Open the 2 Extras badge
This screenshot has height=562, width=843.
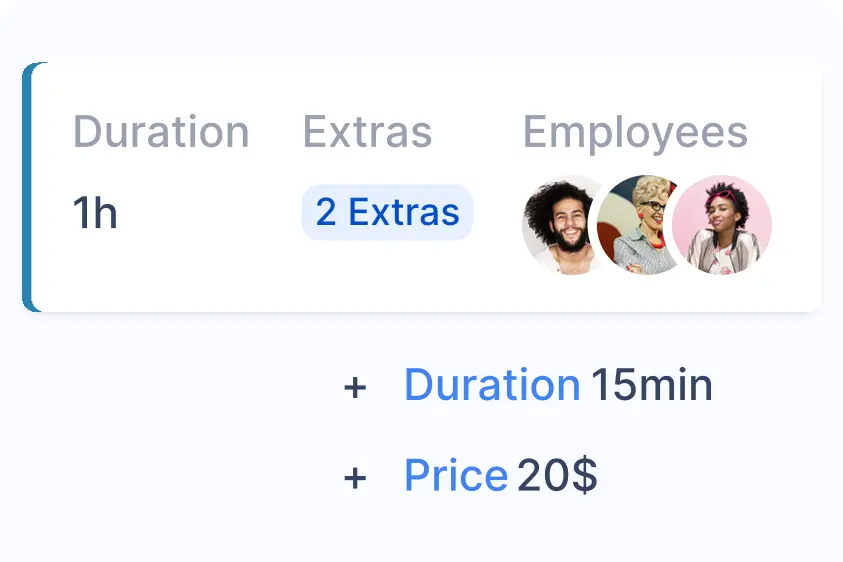coord(387,212)
